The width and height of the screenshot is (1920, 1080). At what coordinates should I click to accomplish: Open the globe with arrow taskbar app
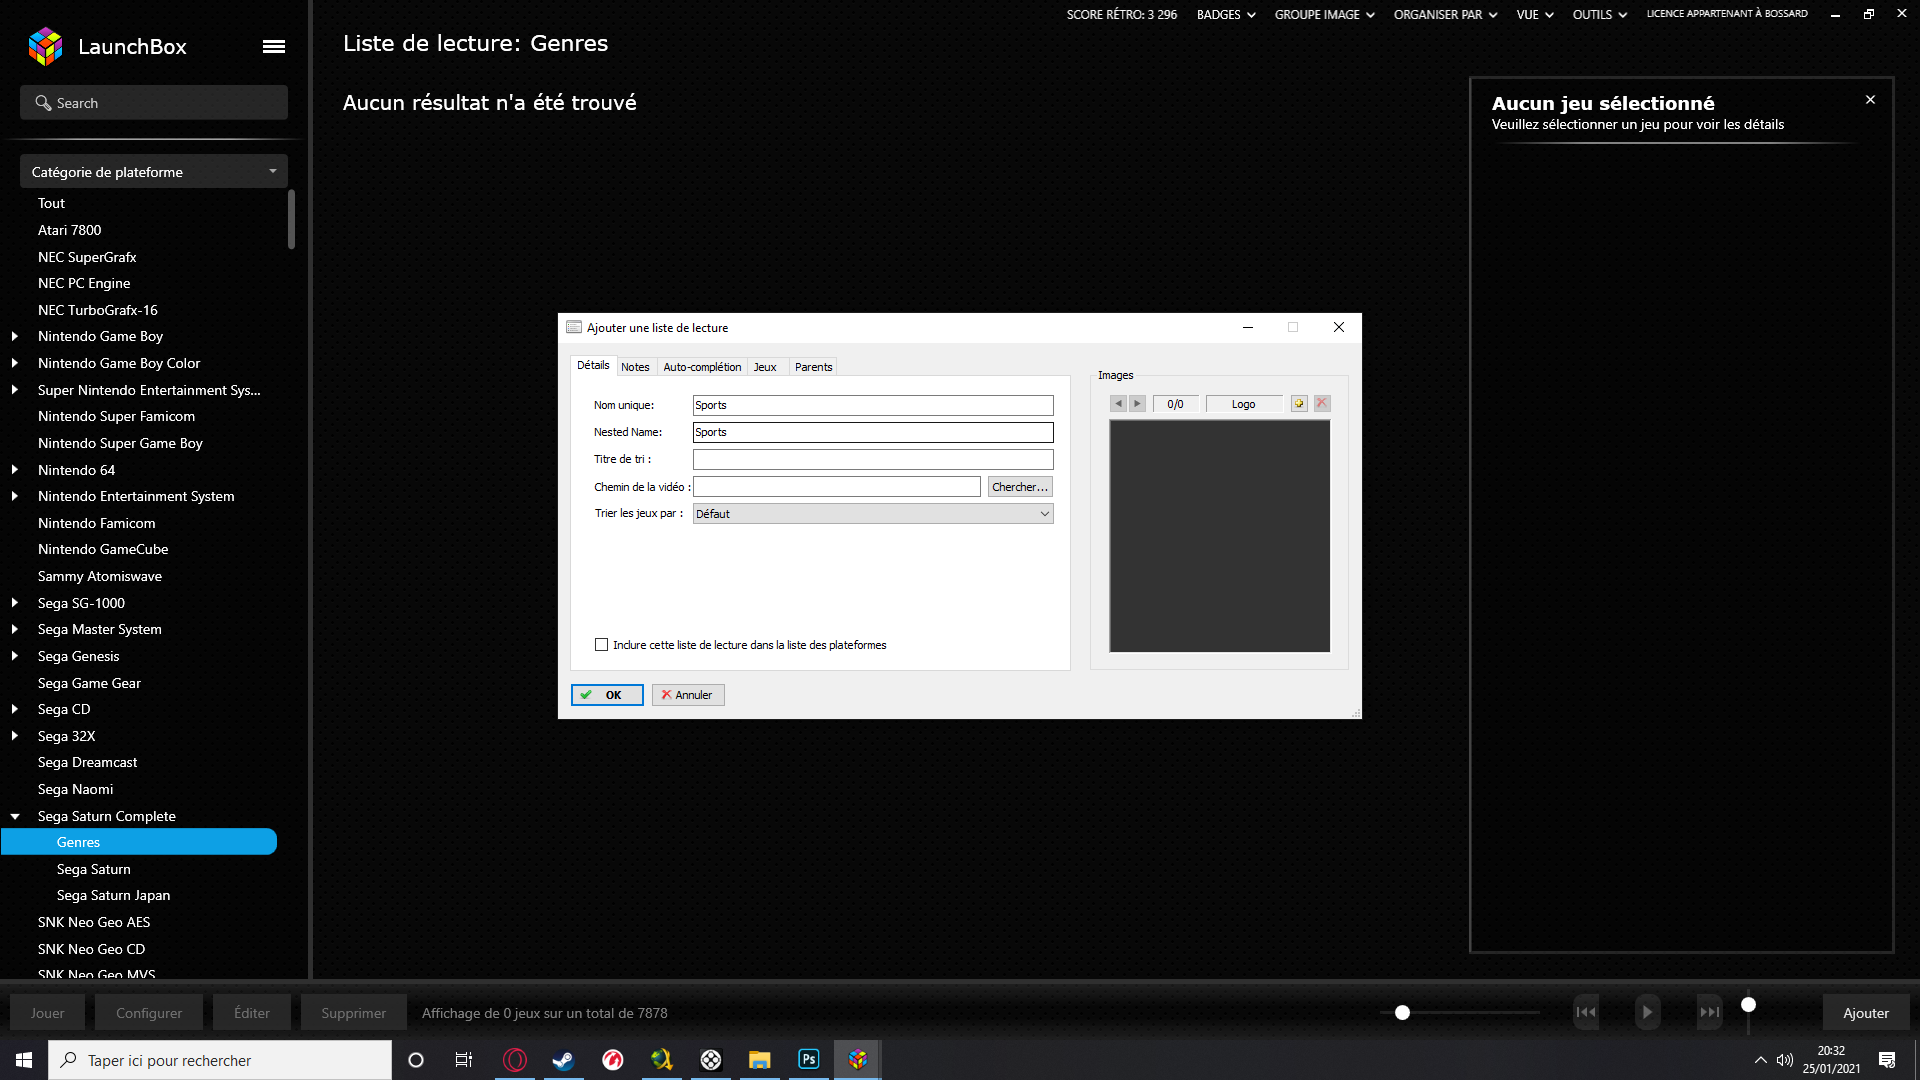(662, 1060)
